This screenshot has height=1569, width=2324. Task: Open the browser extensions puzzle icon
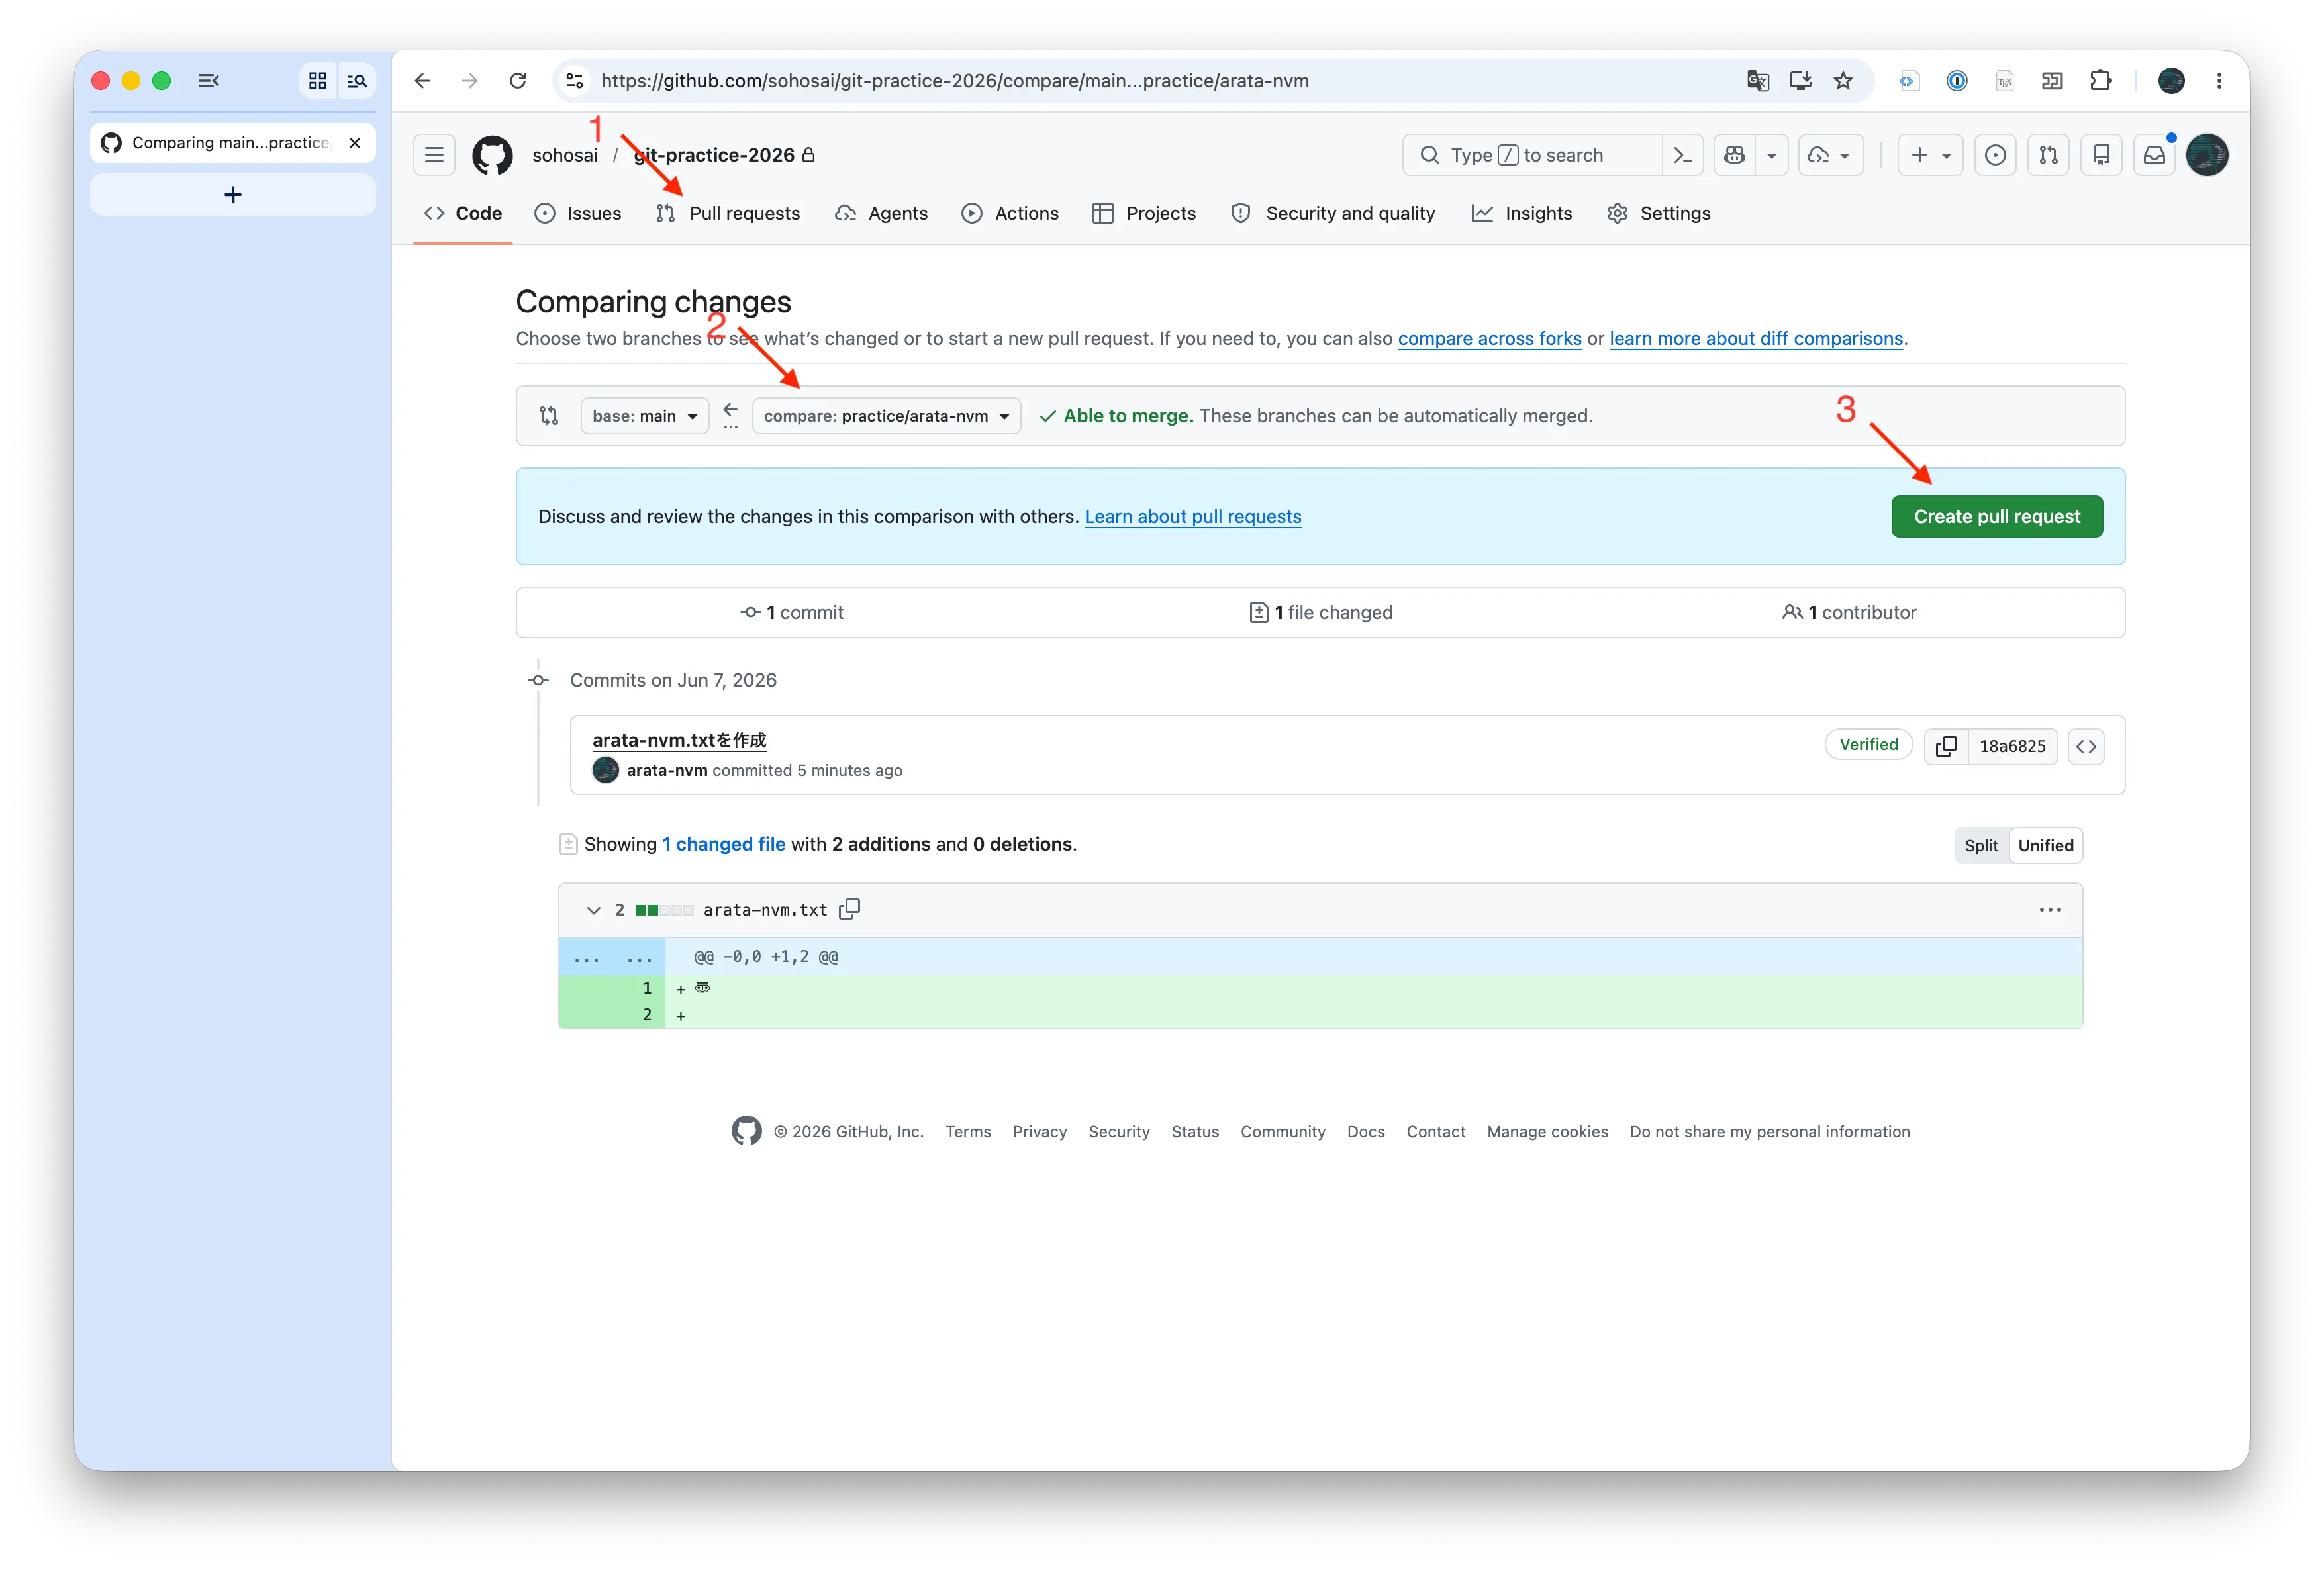tap(2101, 81)
